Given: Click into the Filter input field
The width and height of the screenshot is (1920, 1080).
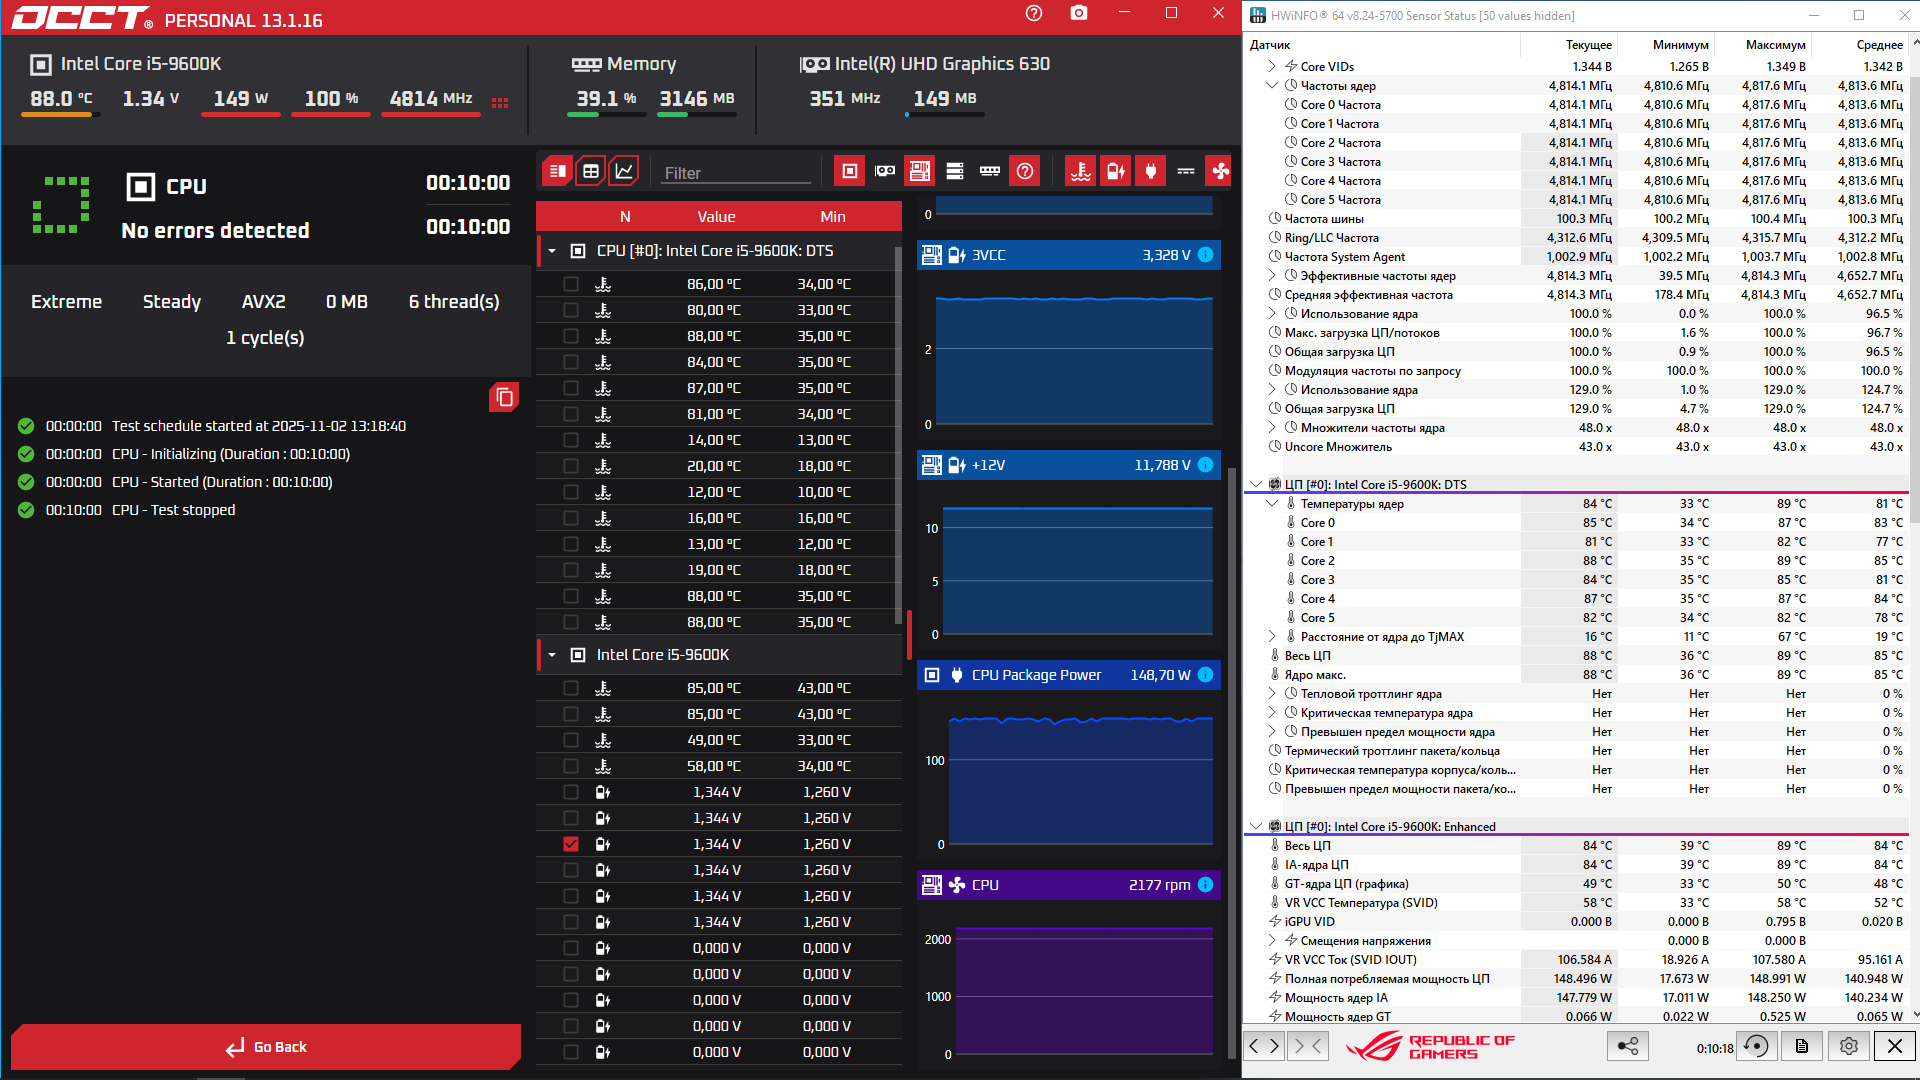Looking at the screenshot, I should click(x=735, y=173).
